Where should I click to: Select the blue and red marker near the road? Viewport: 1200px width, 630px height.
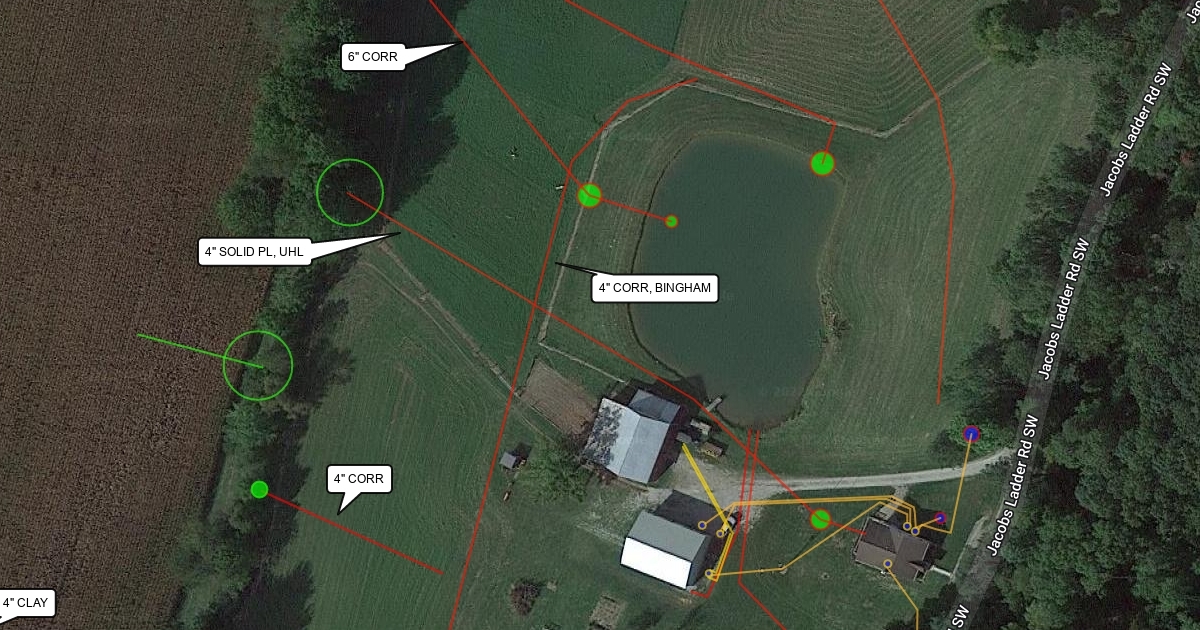pyautogui.click(x=971, y=433)
